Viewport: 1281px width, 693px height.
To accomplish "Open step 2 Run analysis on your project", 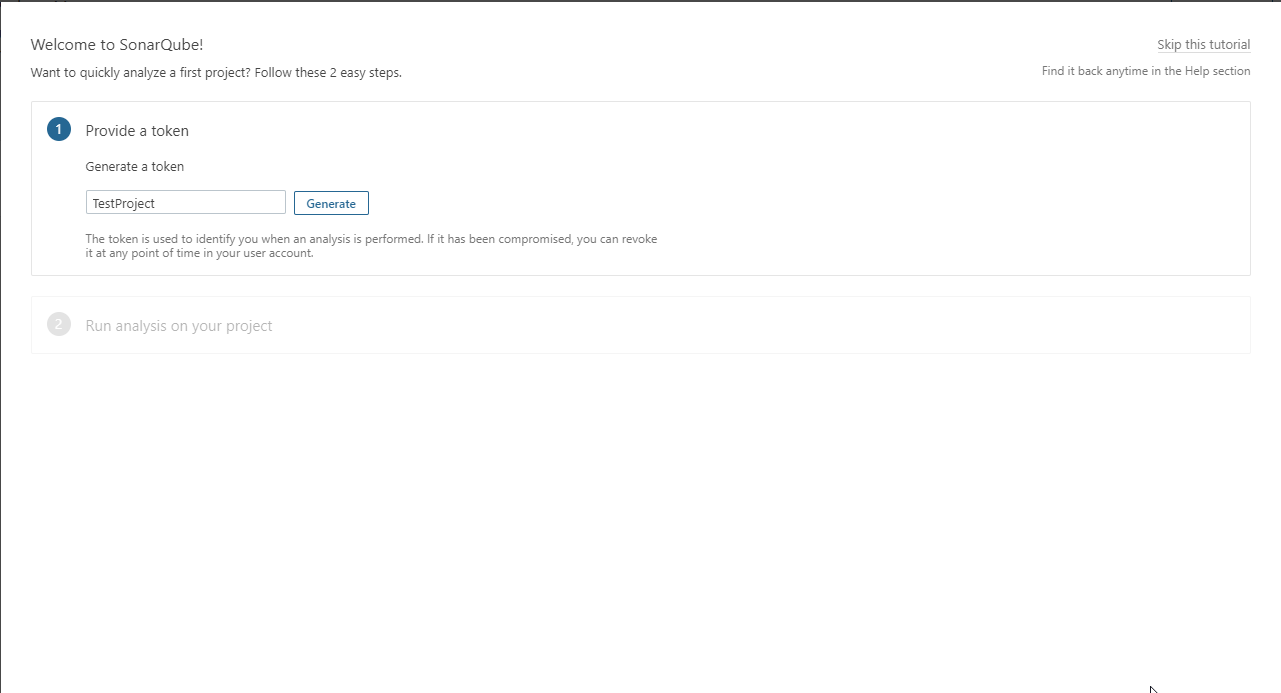I will pyautogui.click(x=640, y=325).
